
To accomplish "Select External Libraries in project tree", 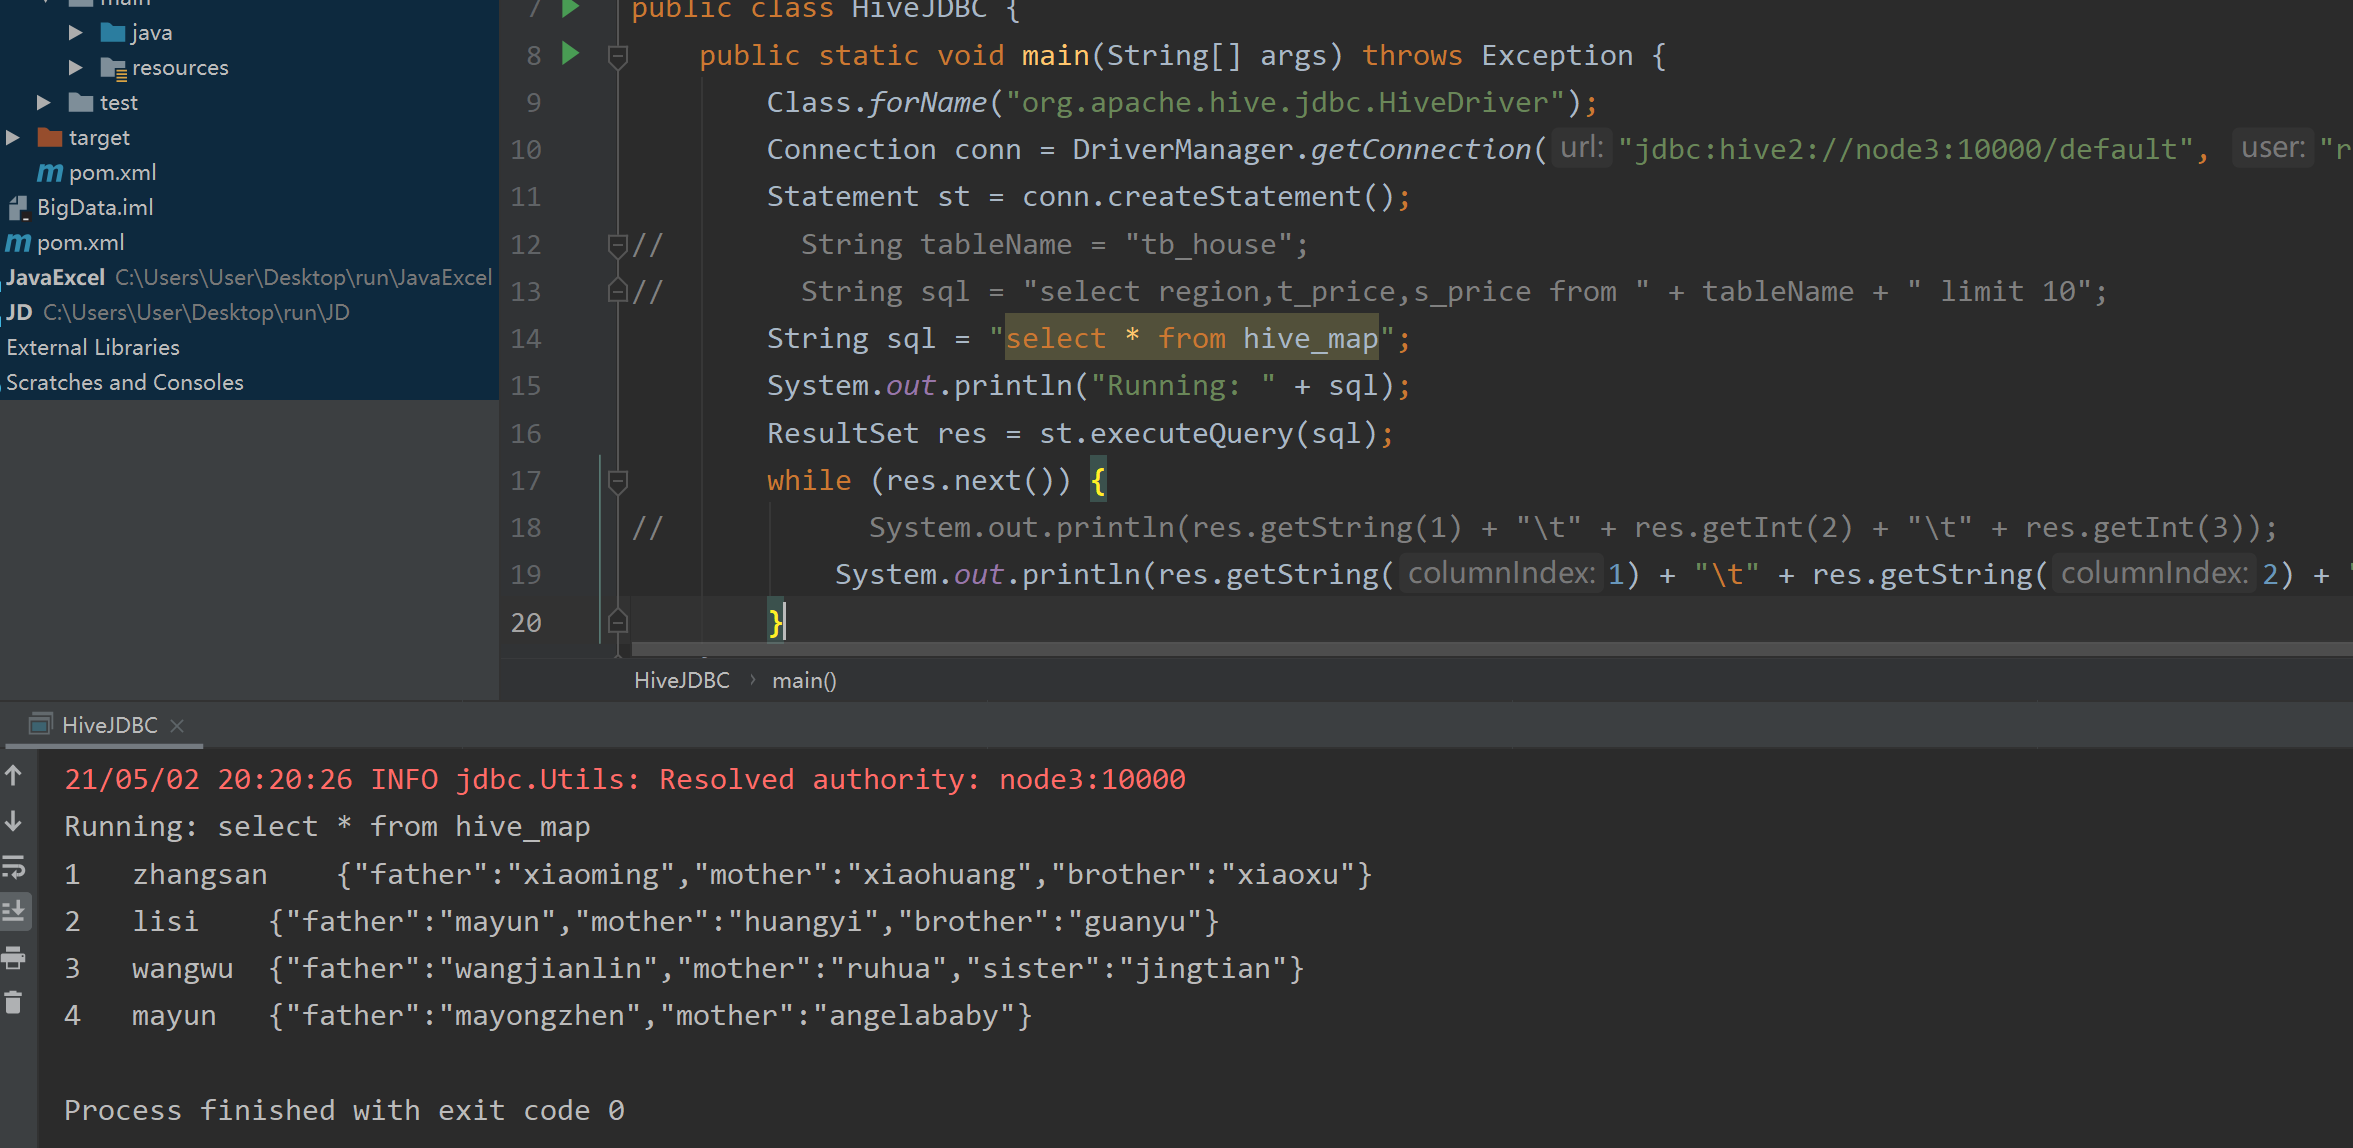I will click(93, 348).
